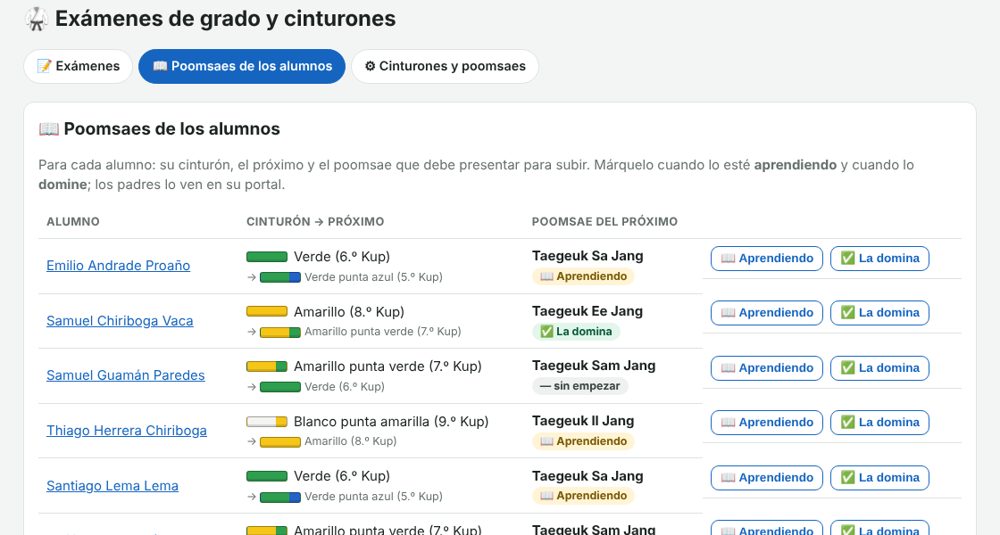Open Santiago Lema Lema's profile link
Viewport: 1000px width, 535px height.
click(x=112, y=486)
